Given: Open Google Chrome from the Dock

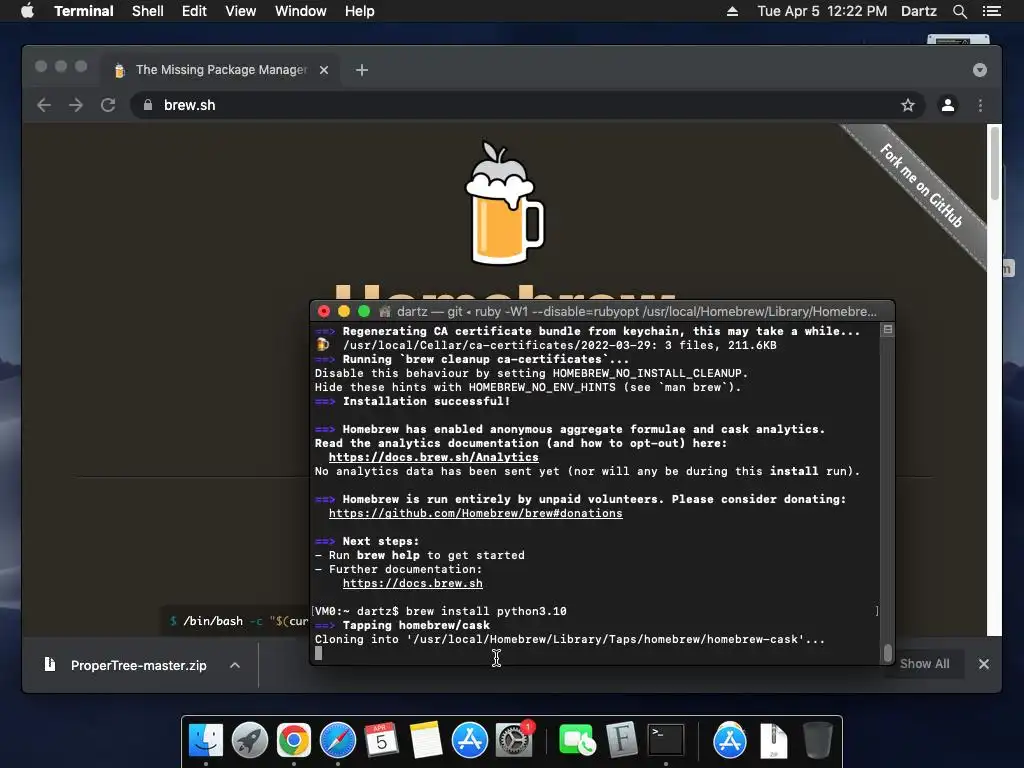Looking at the screenshot, I should point(293,741).
